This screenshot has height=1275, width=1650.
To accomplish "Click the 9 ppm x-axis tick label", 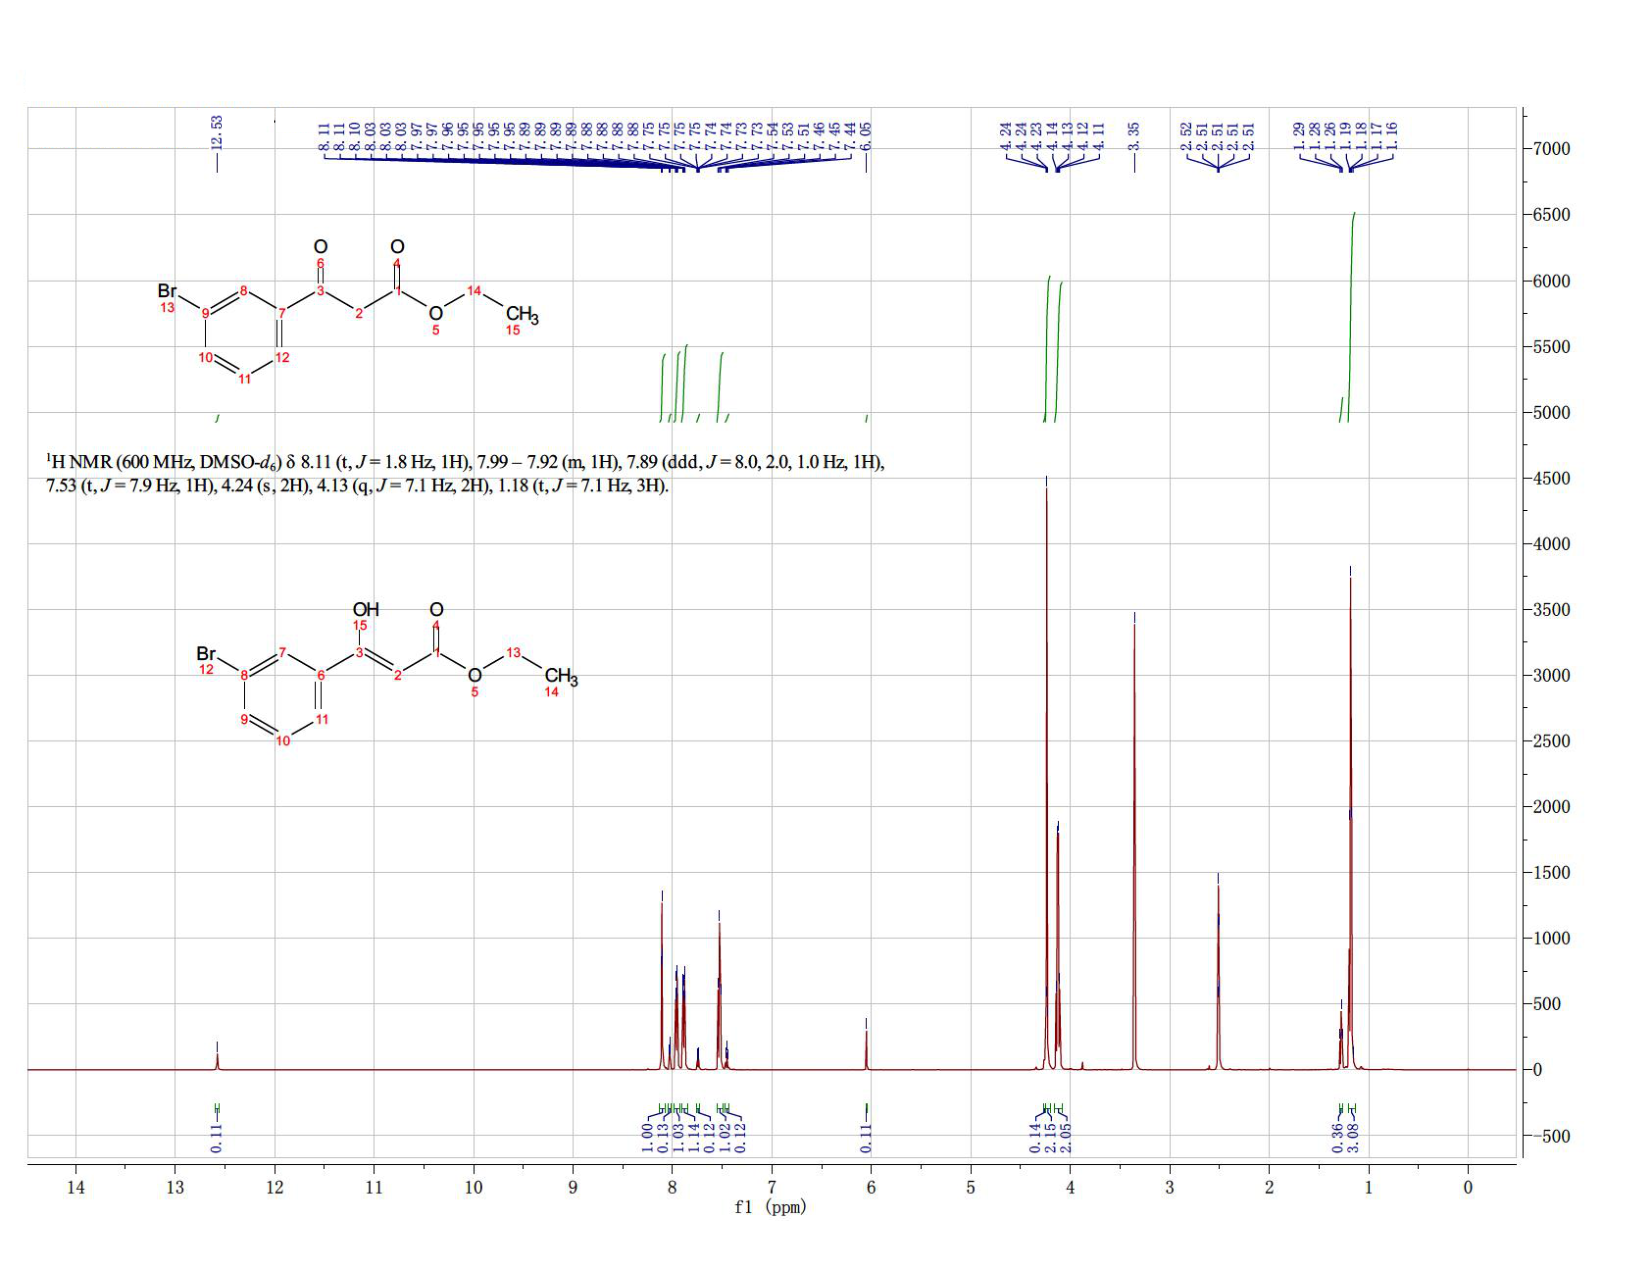I will click(573, 1187).
